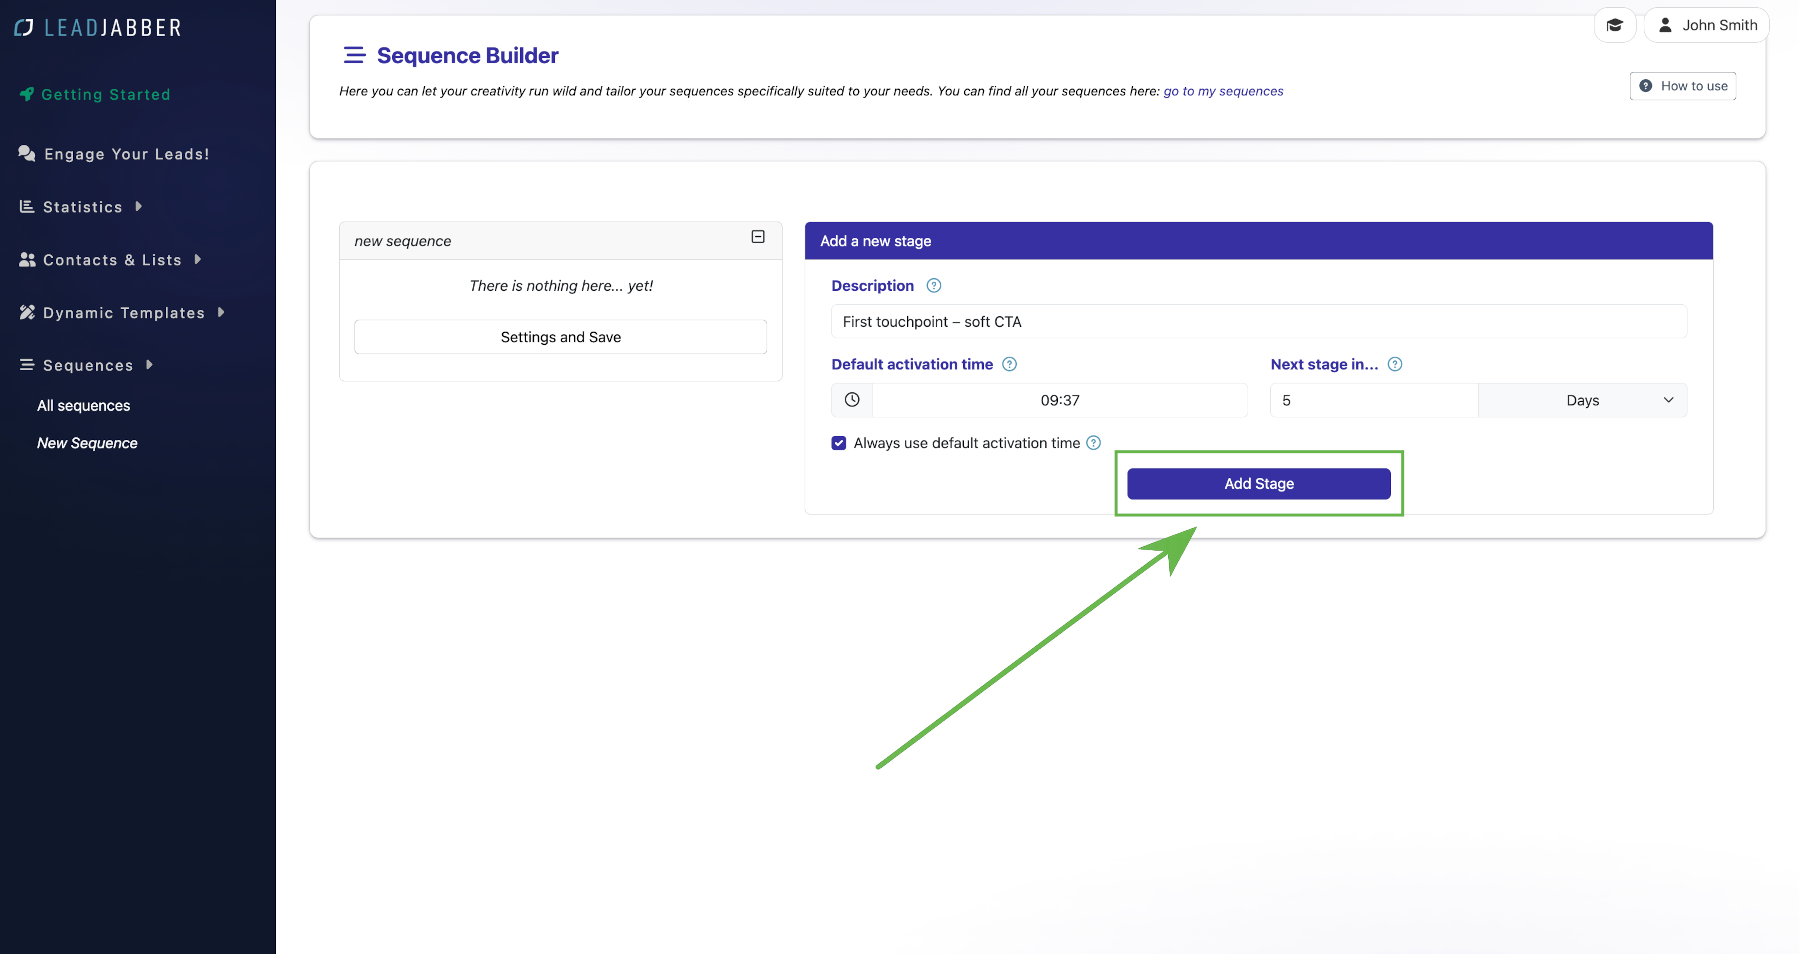Click the Sequence Builder hamburger icon
The width and height of the screenshot is (1800, 954).
coord(354,55)
